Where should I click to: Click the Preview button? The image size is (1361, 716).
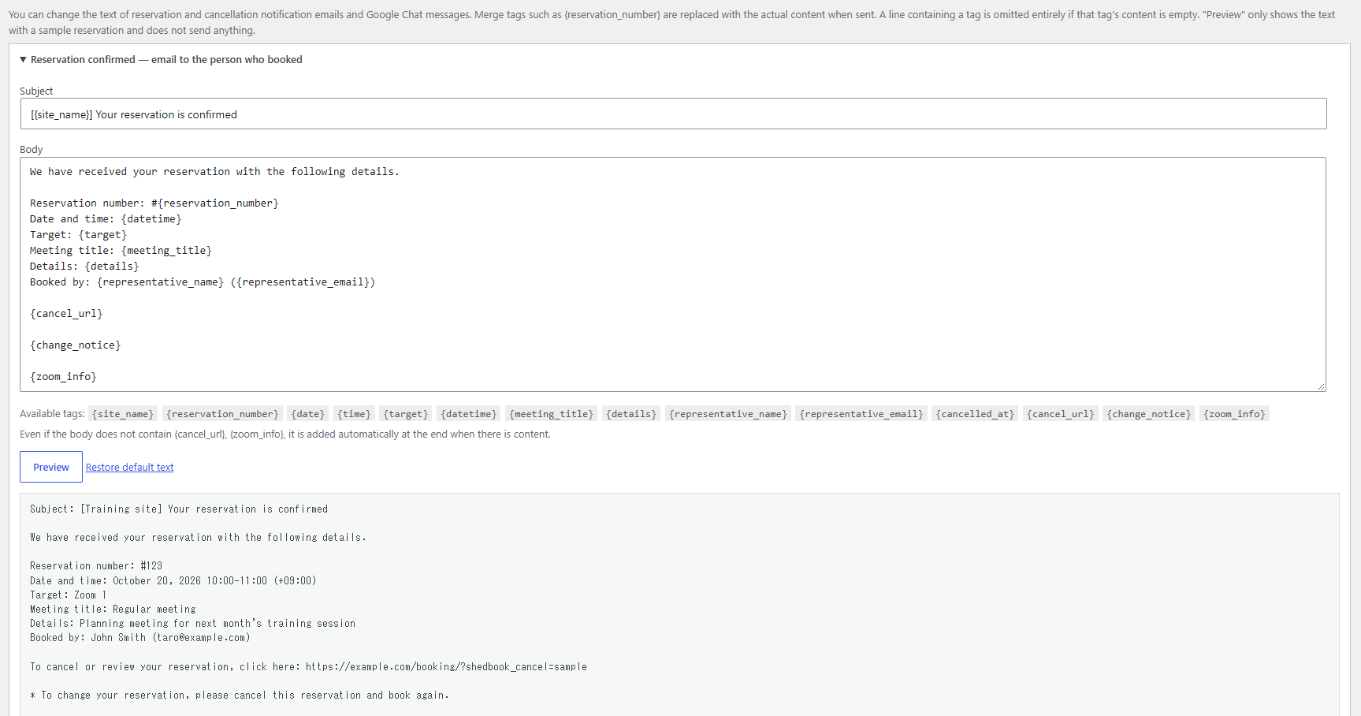point(51,467)
